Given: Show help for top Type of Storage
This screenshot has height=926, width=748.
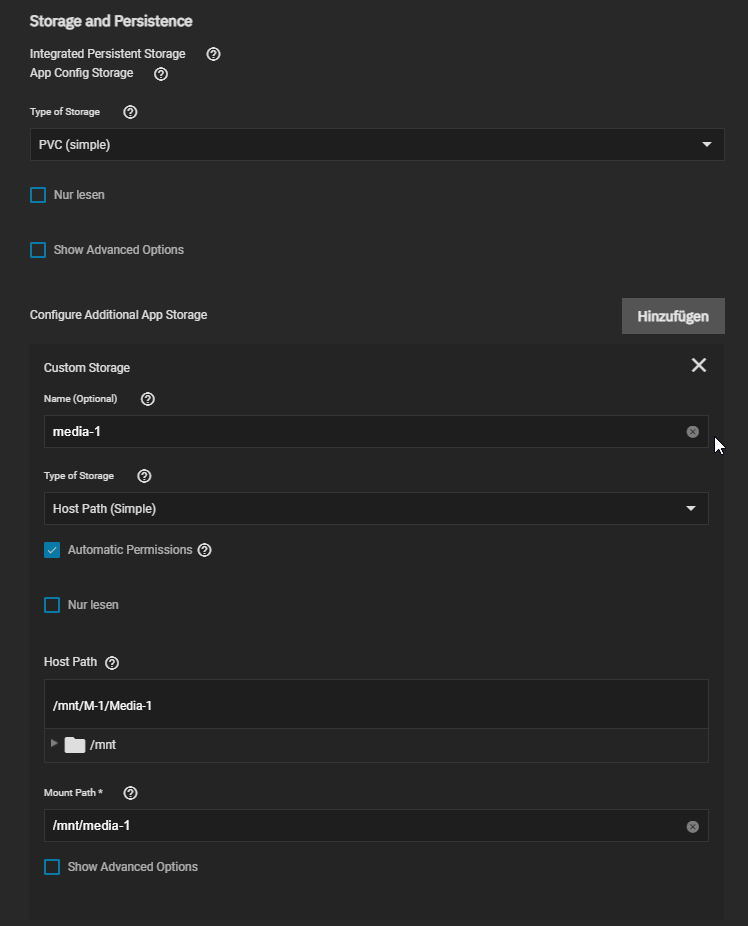Looking at the screenshot, I should [x=130, y=112].
